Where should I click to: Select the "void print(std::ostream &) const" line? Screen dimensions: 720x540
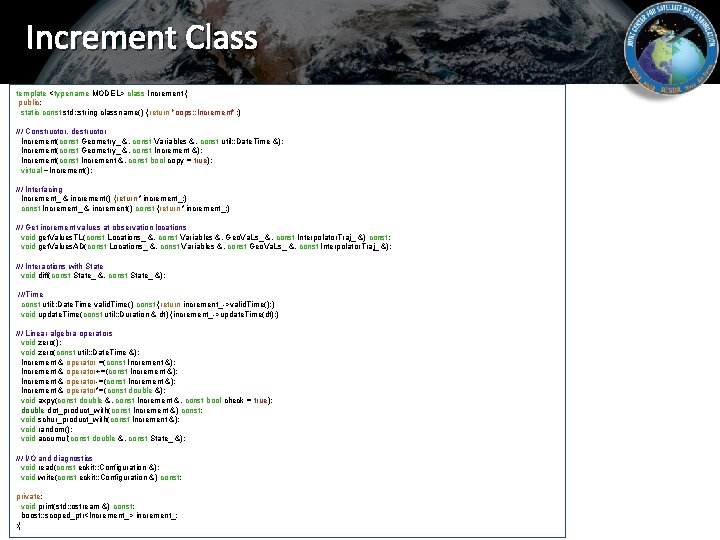(x=77, y=506)
